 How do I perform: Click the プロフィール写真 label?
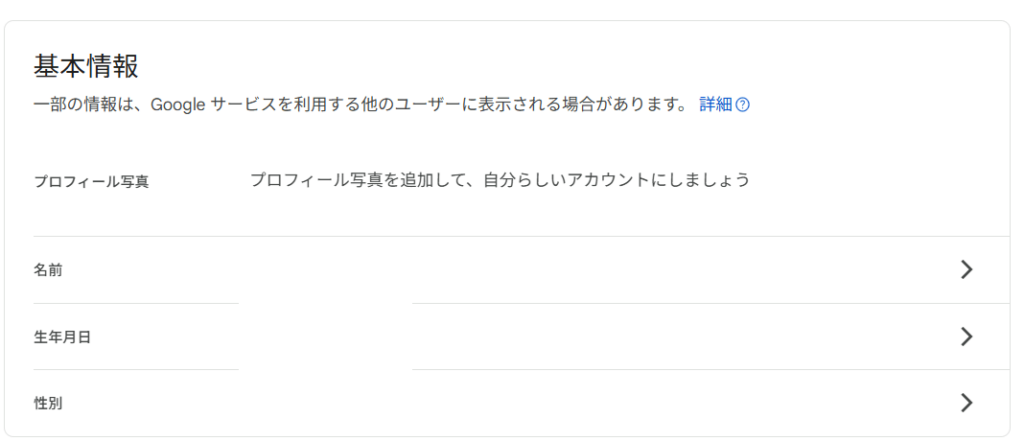[91, 182]
